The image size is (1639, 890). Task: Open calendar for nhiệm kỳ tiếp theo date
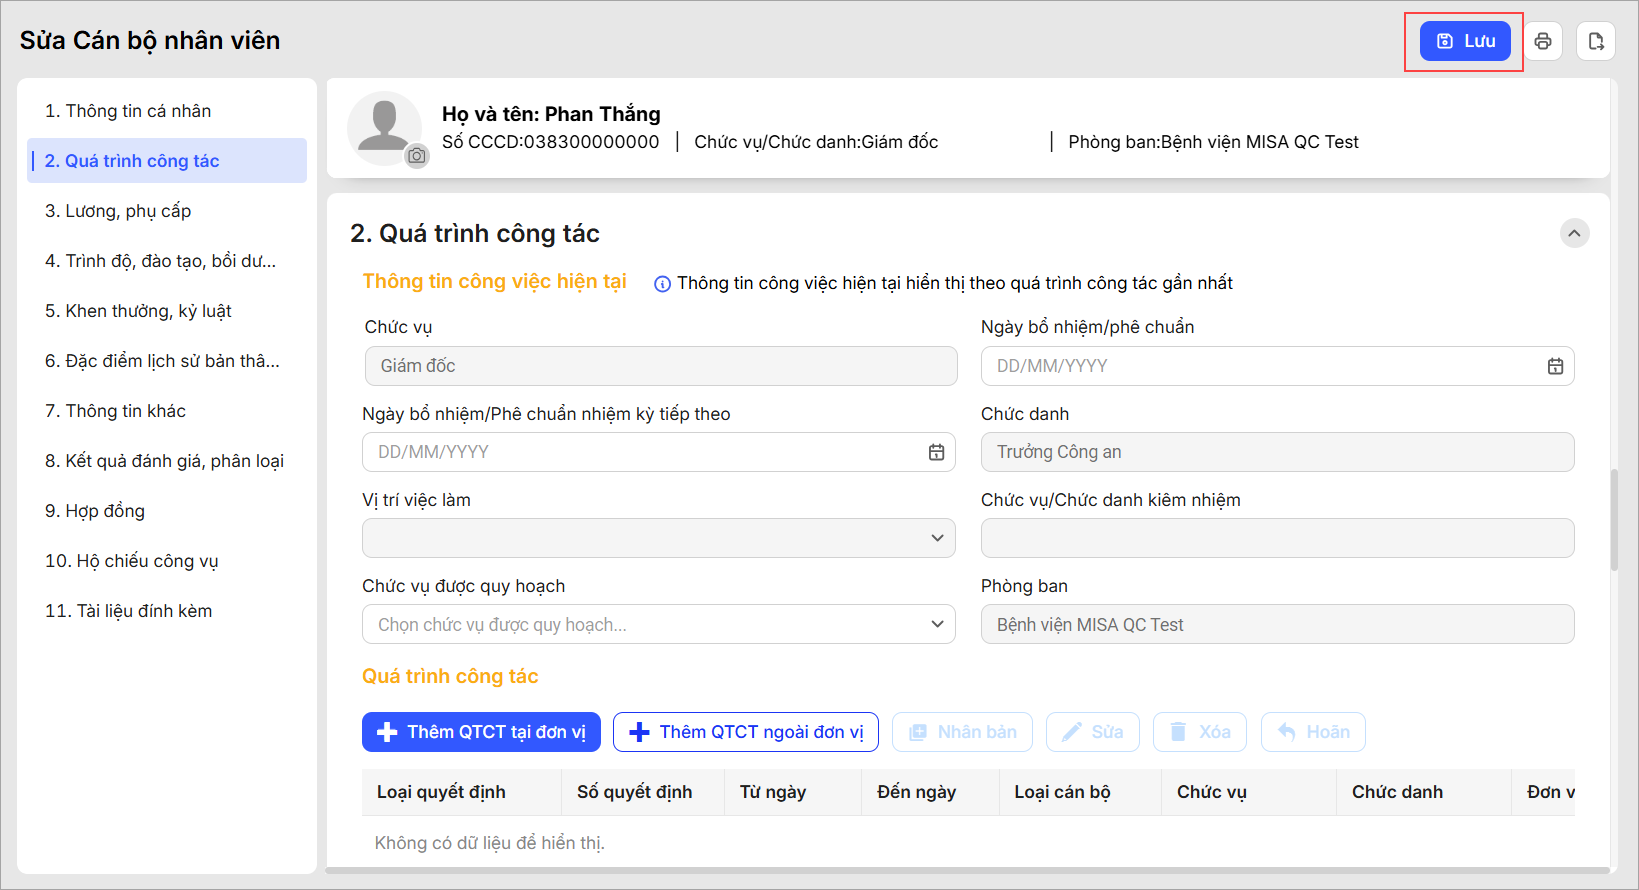[936, 452]
